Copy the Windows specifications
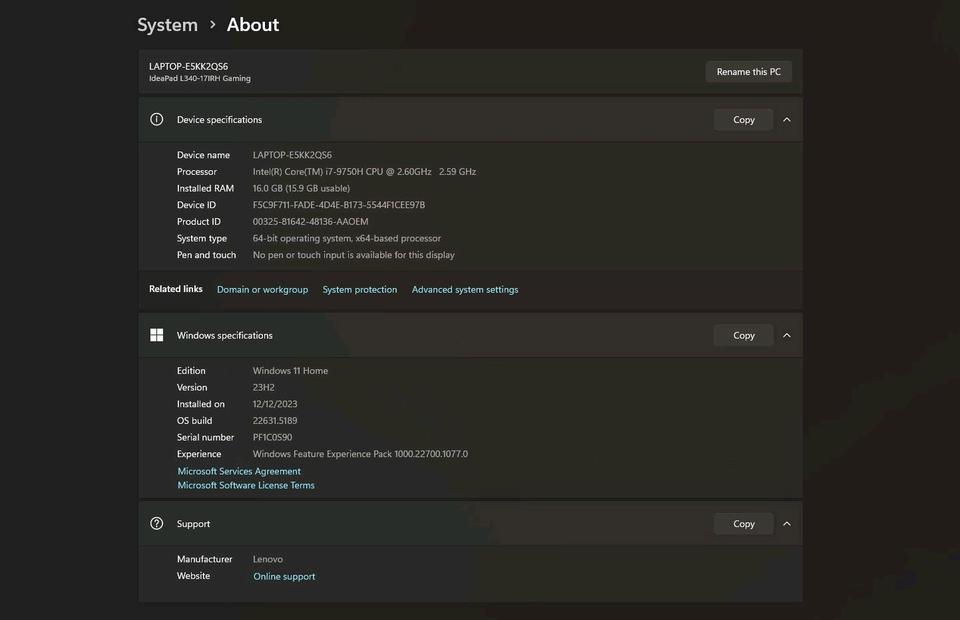This screenshot has height=620, width=960. point(743,335)
